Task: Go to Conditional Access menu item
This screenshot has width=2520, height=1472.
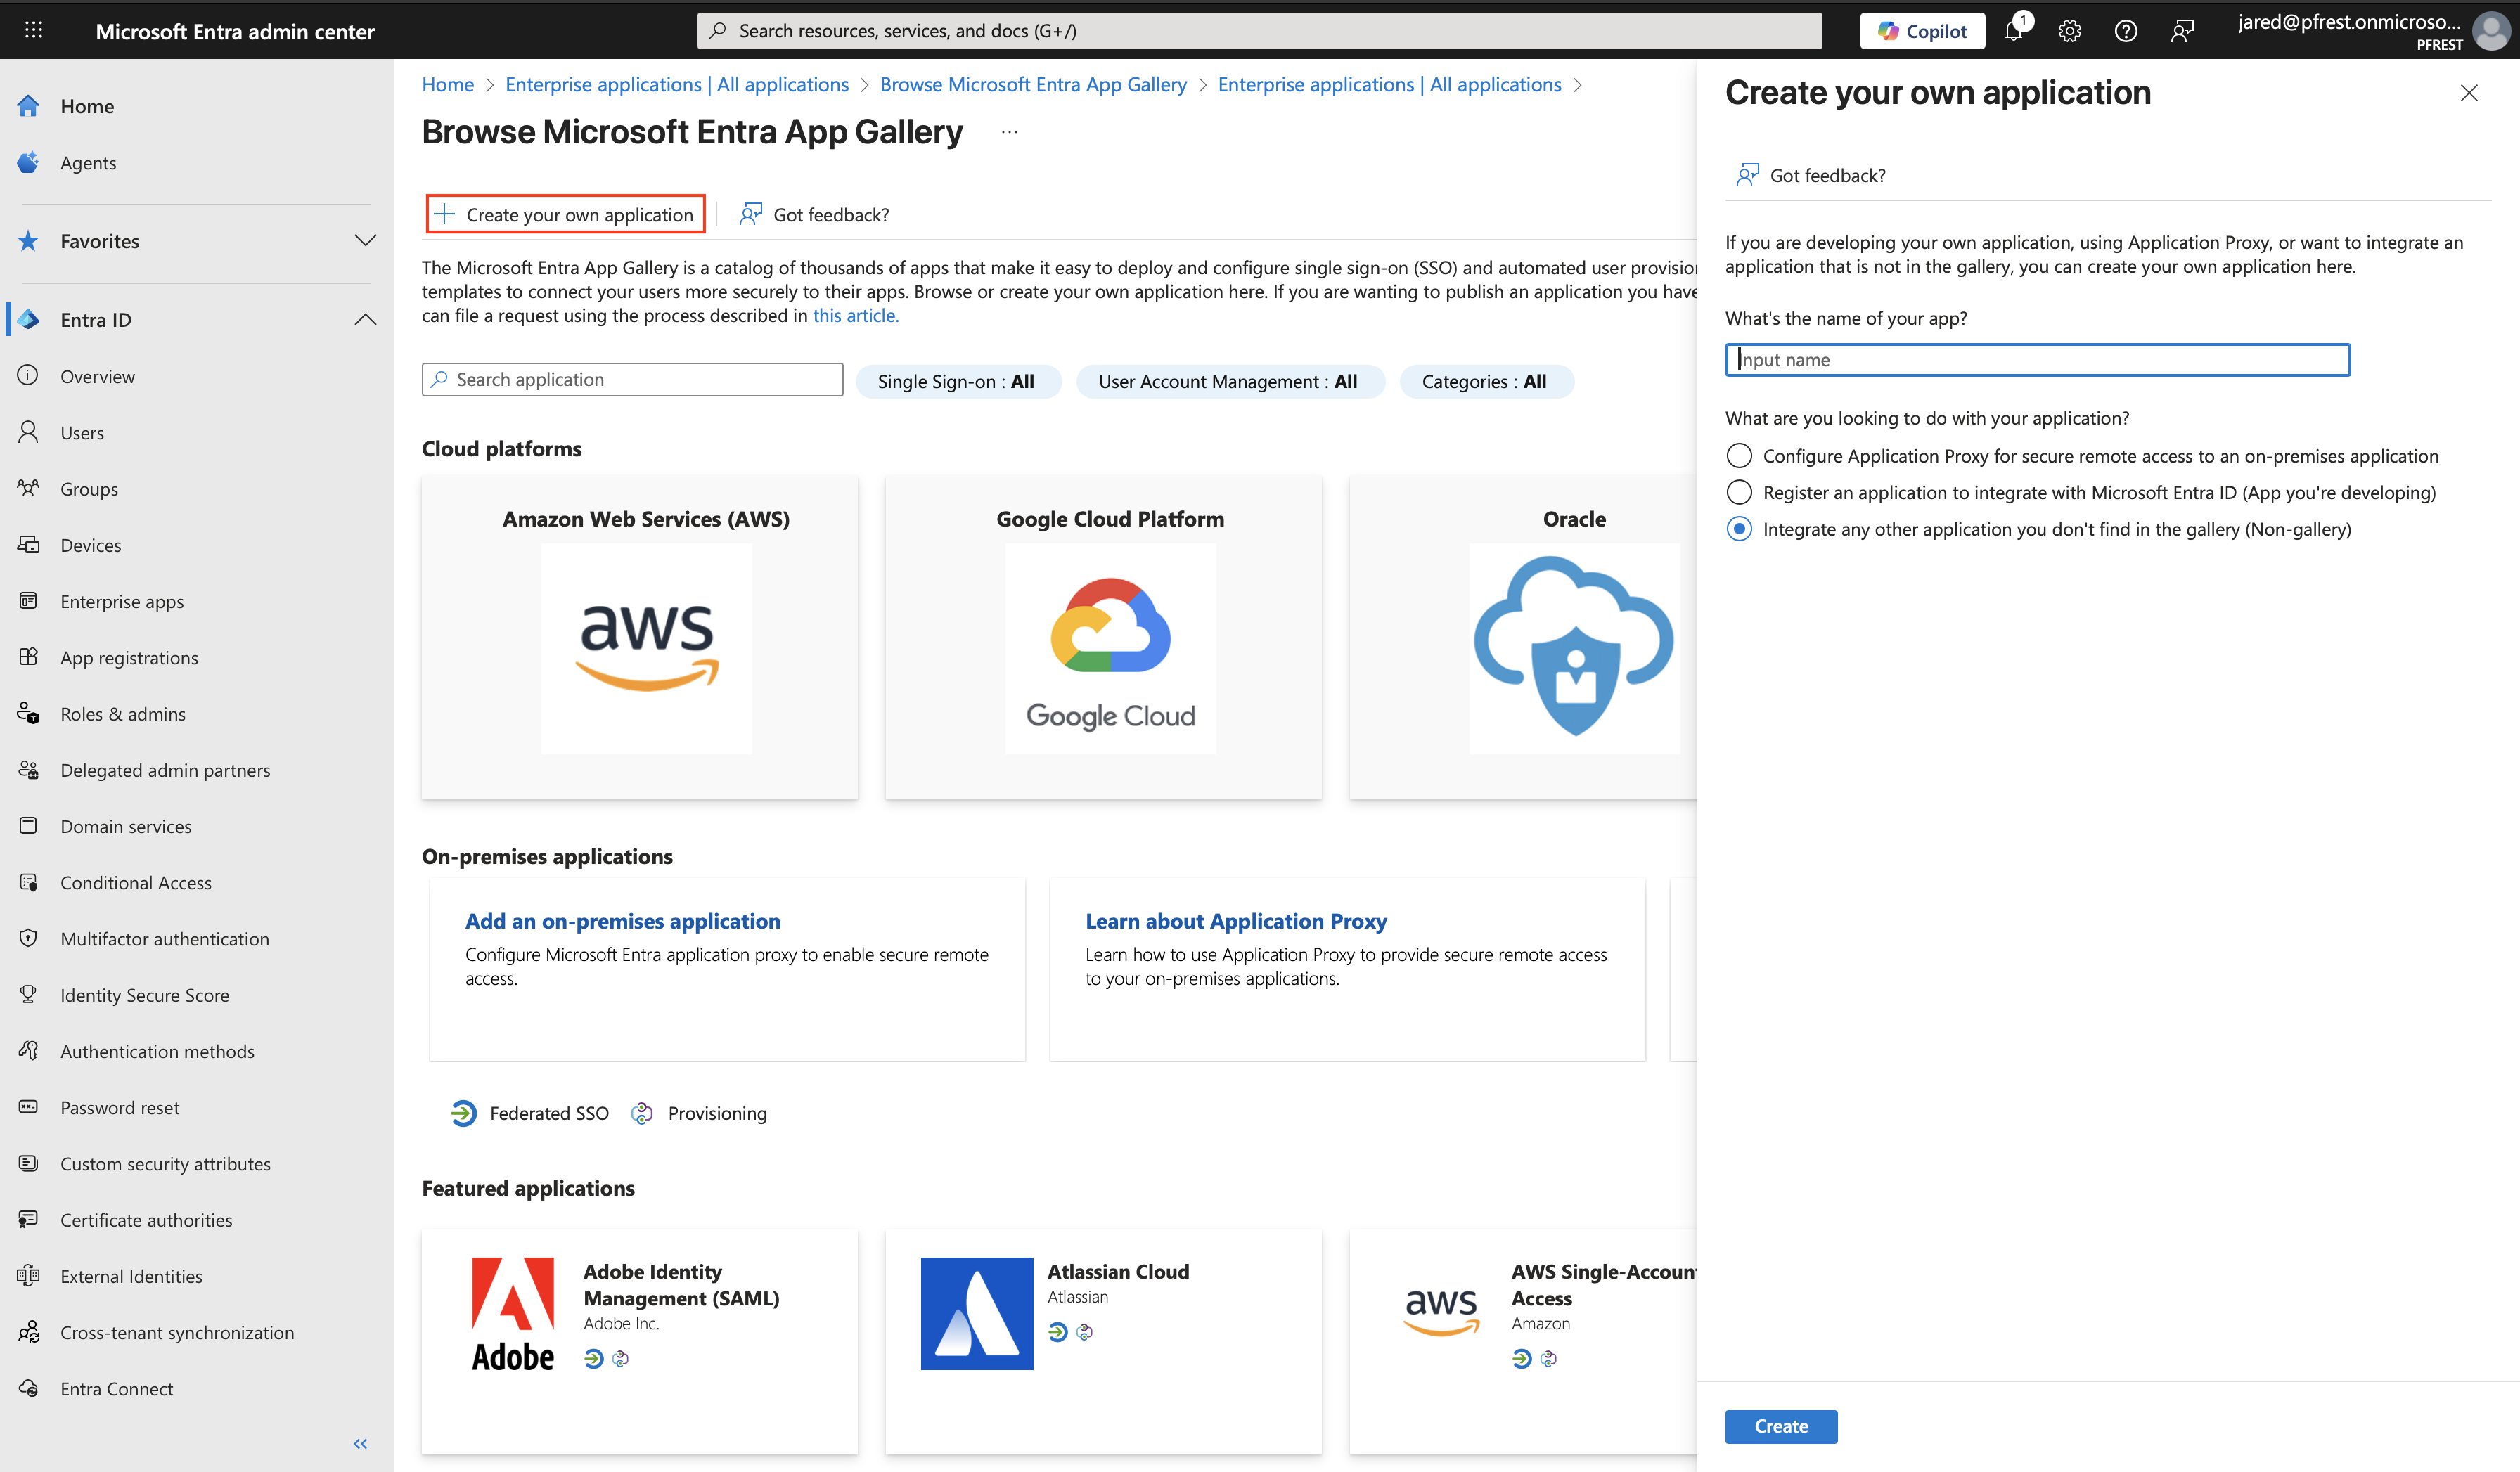Action: [136, 882]
